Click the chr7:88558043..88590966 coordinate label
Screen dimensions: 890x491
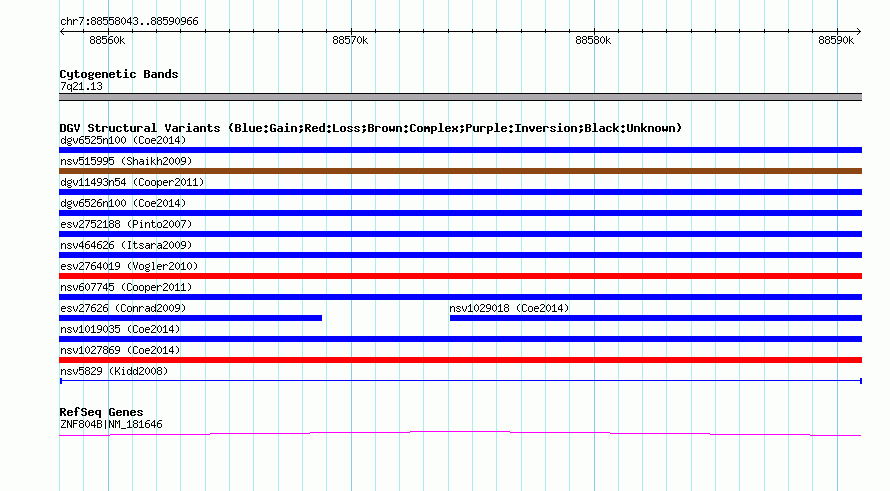(129, 22)
